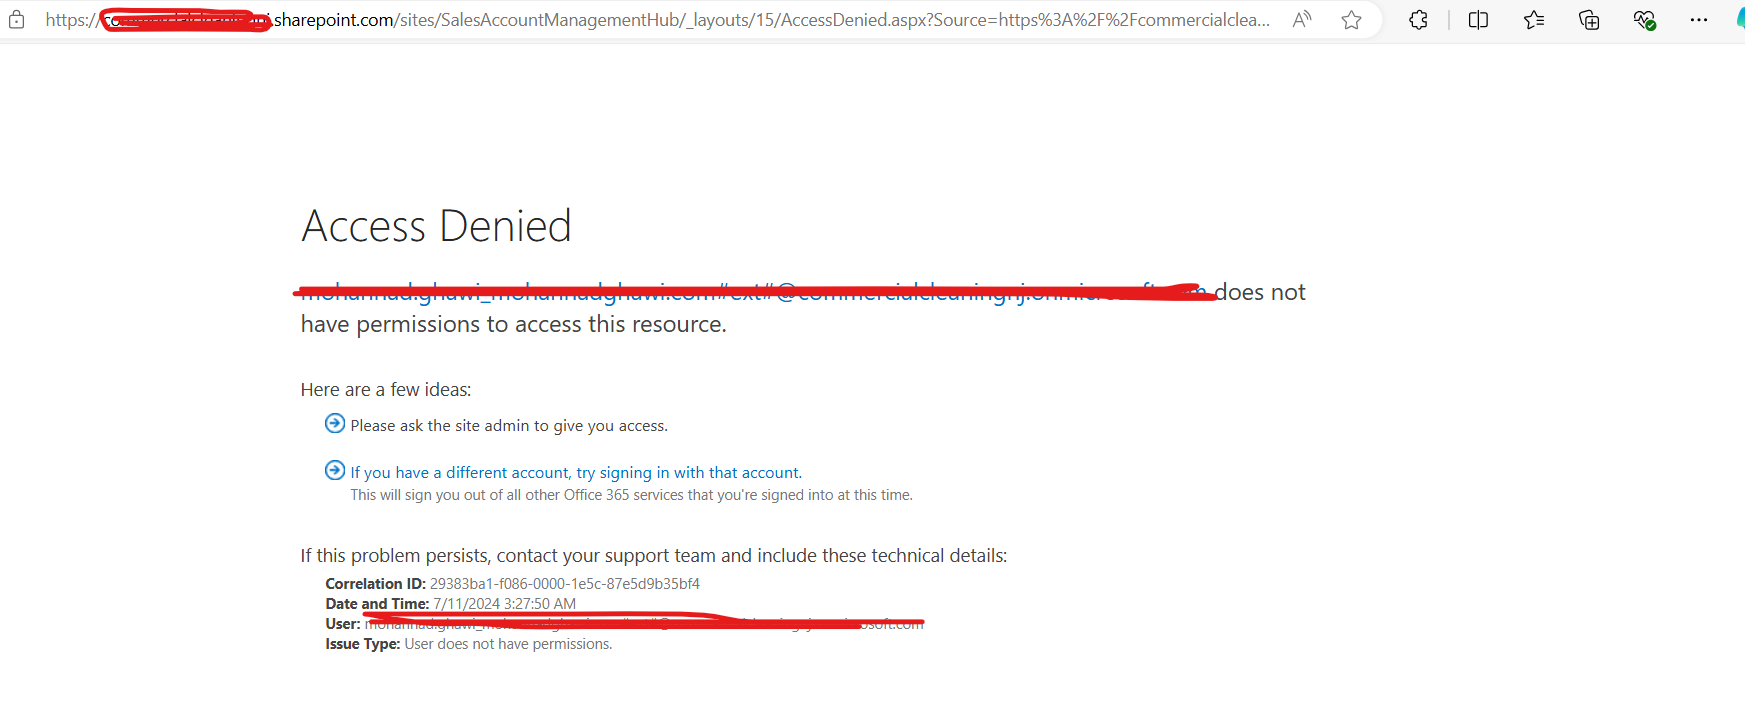Click 'Please ask the site admin' text
This screenshot has width=1745, height=706.
[508, 426]
